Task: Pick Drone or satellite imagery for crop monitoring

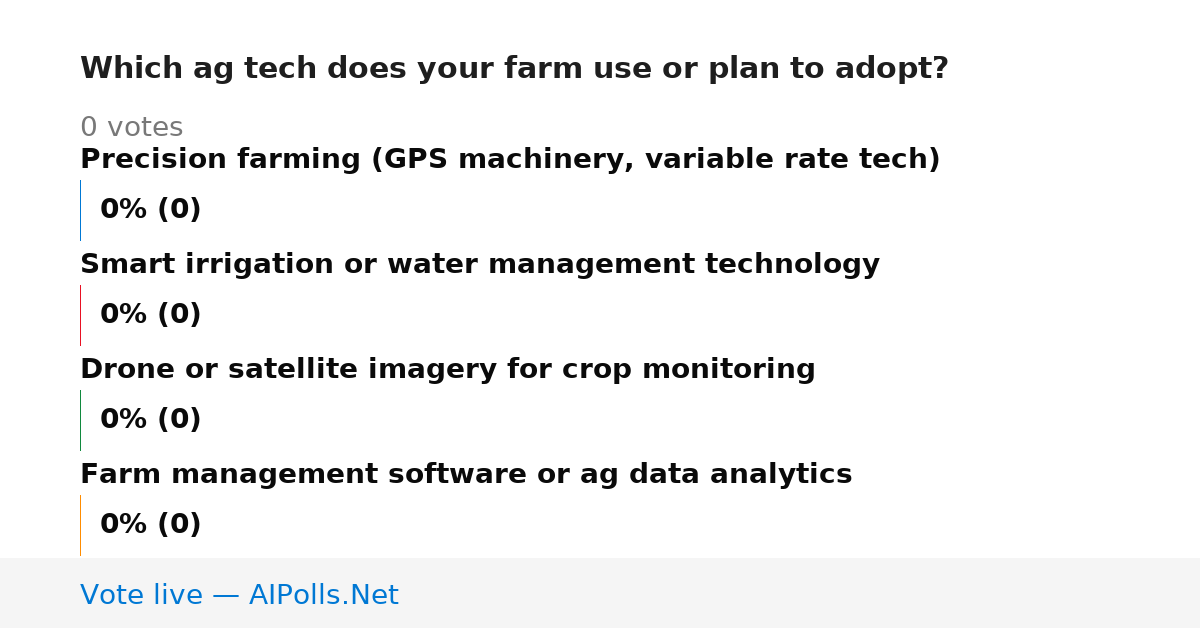Action: (x=448, y=370)
